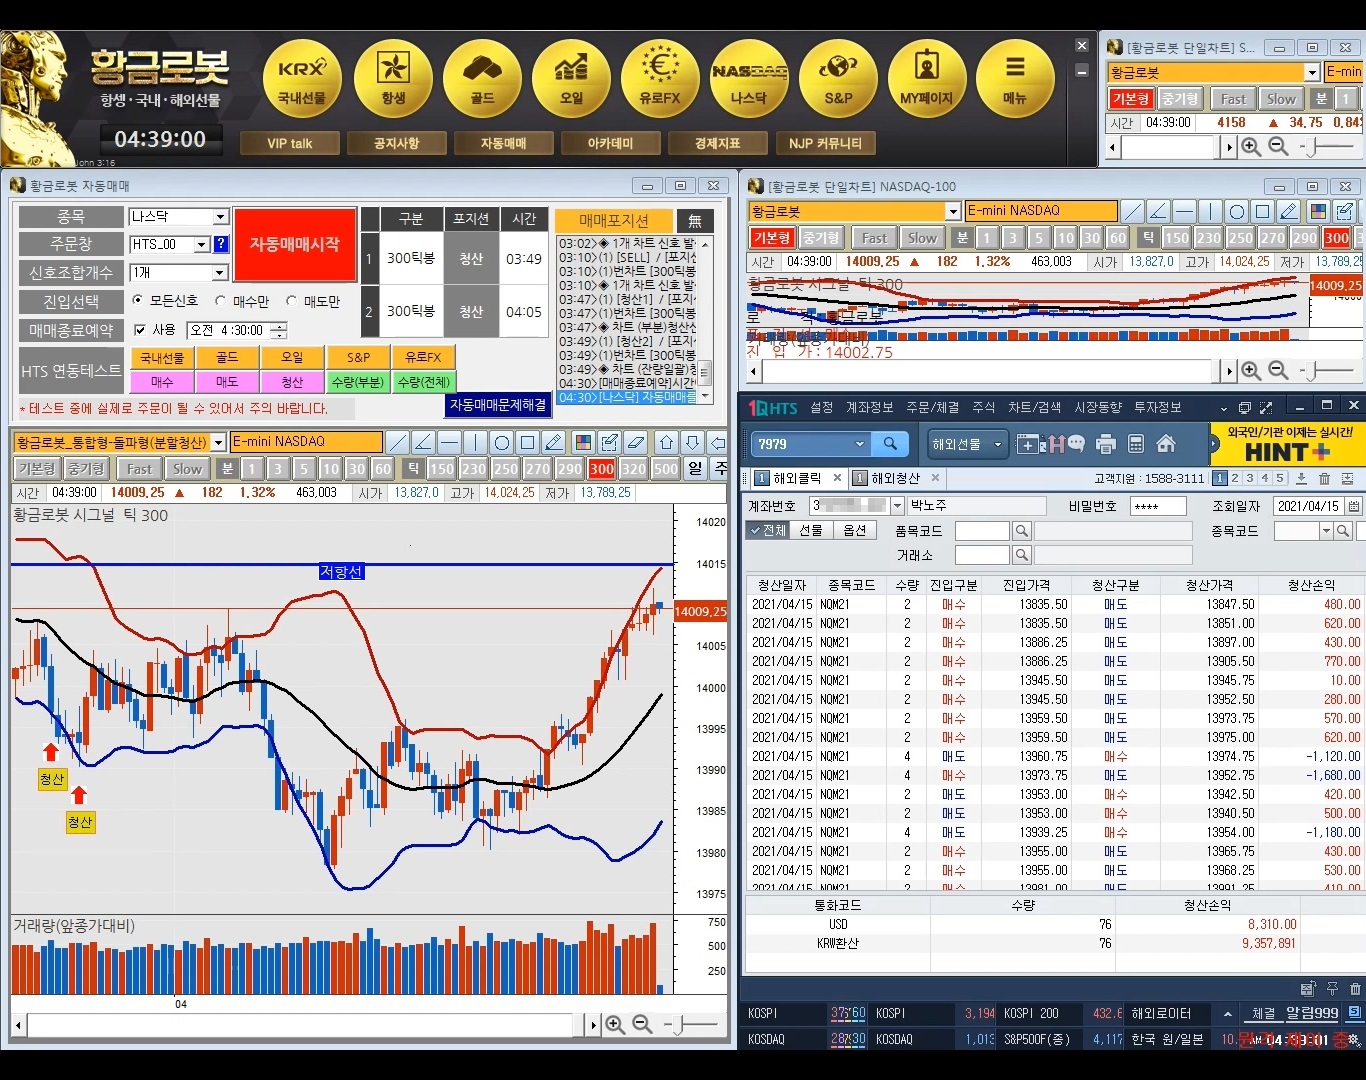Click the up arrow icon in main chart
Viewport: 1366px width, 1080px height.
tap(666, 442)
